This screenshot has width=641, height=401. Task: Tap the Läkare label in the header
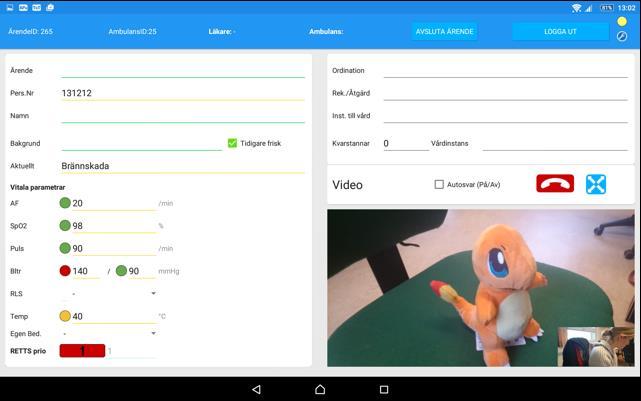click(222, 31)
